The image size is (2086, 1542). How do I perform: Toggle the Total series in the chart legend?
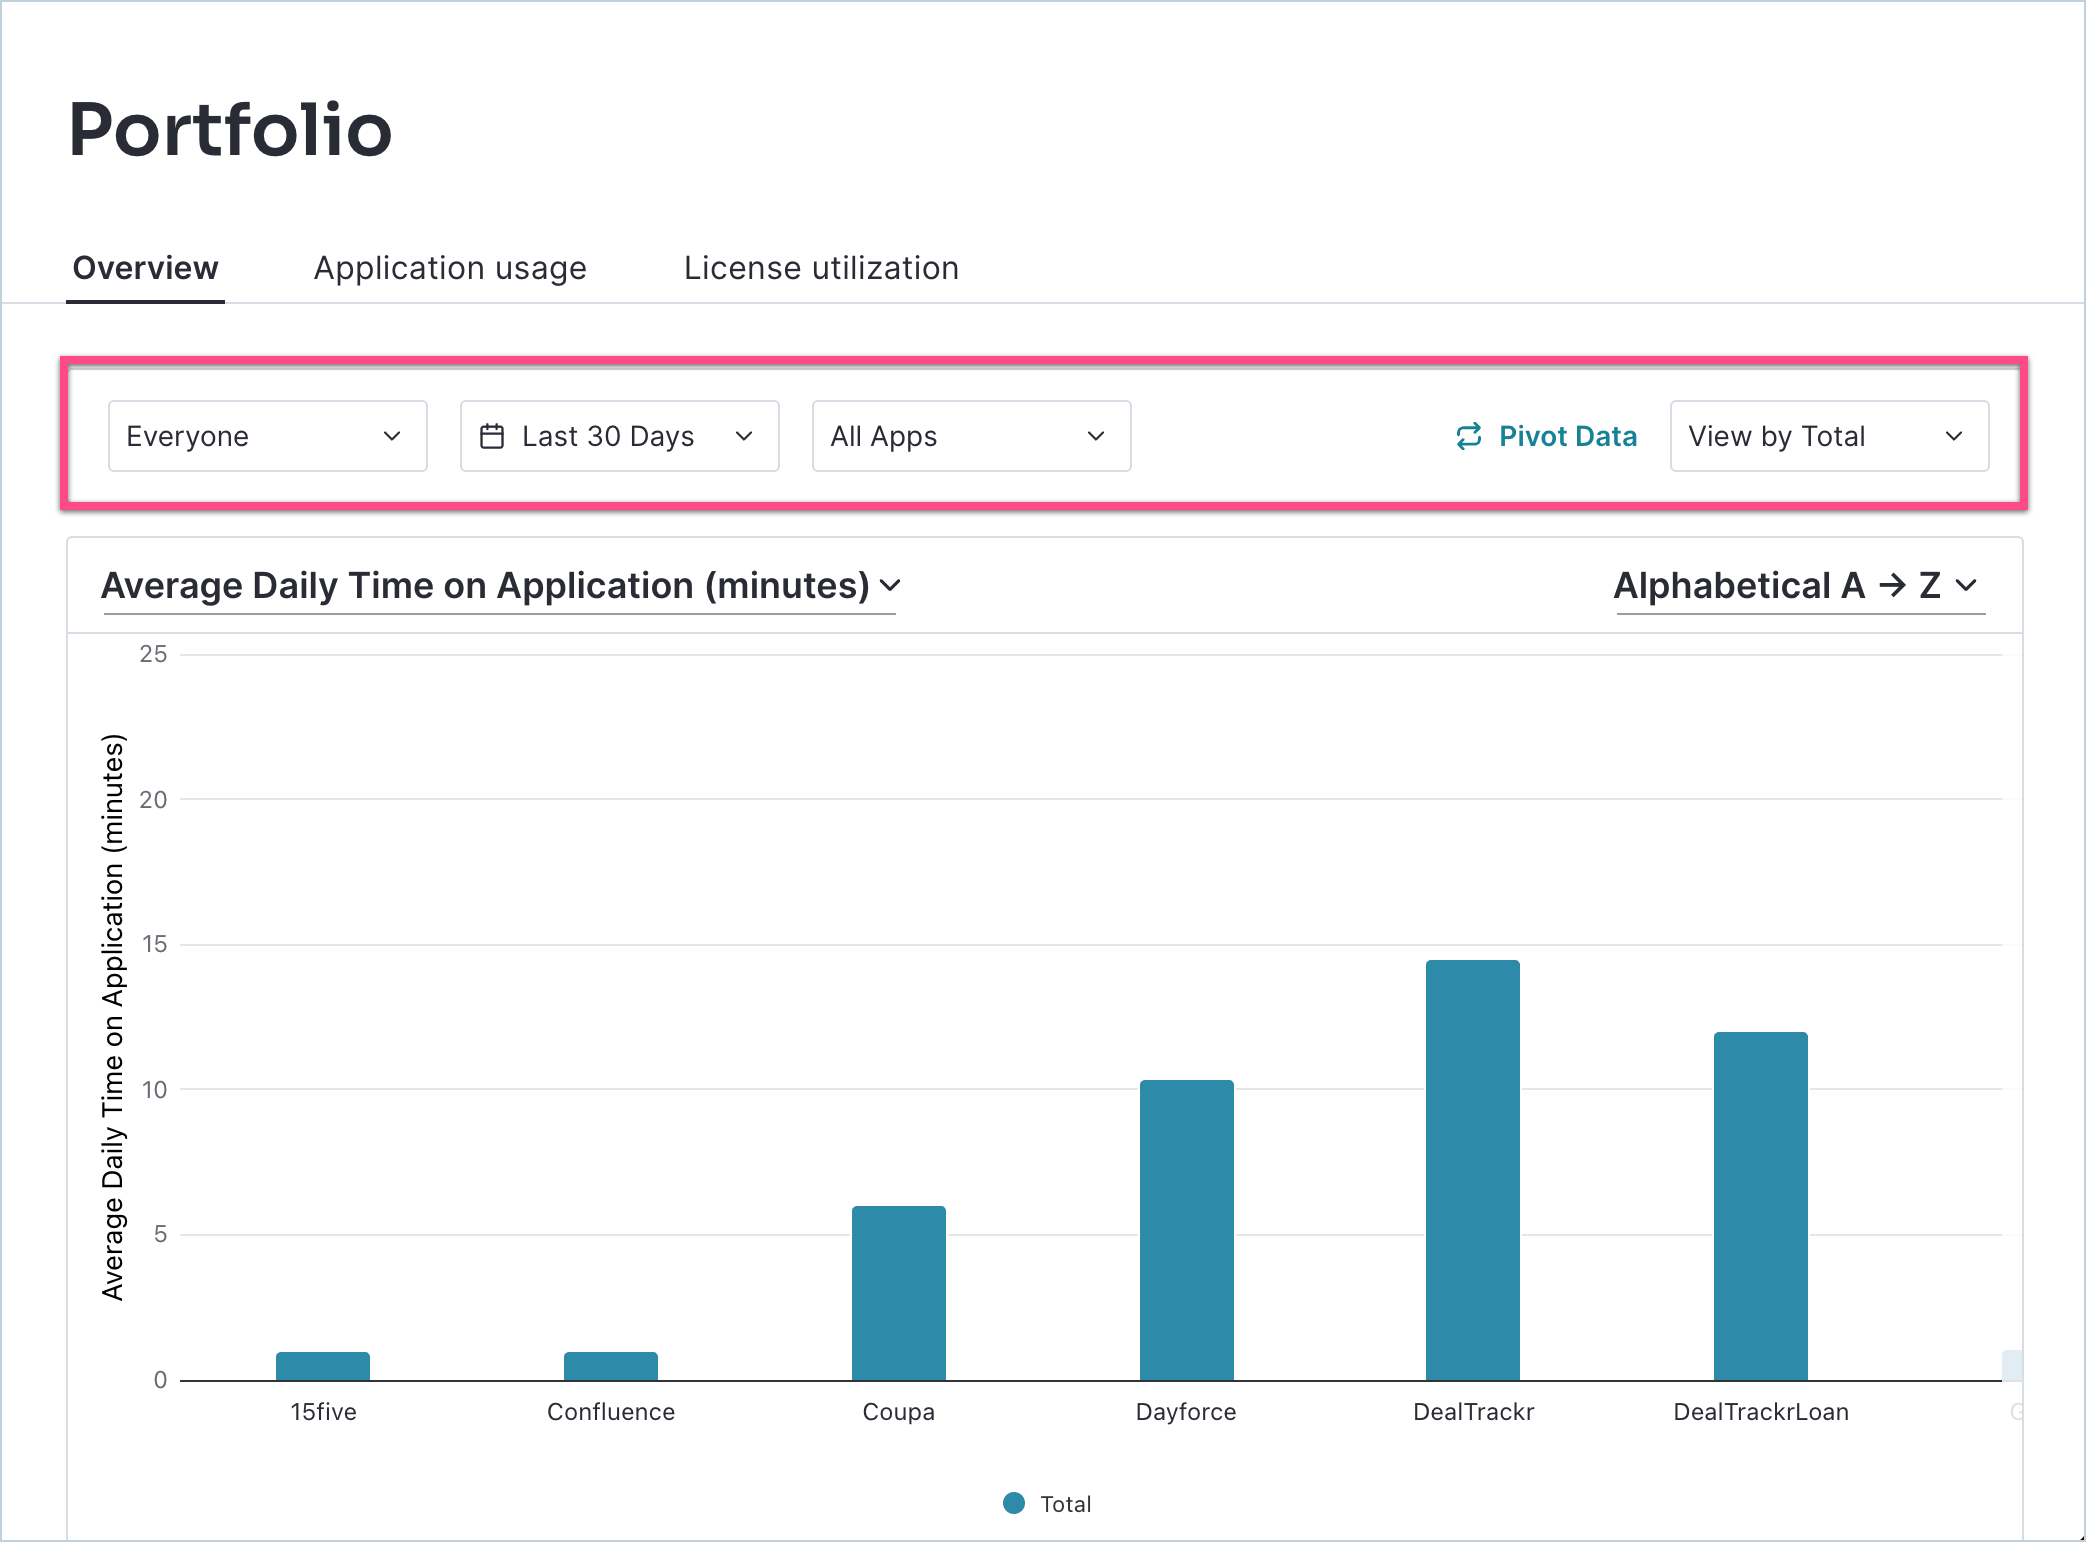click(x=1046, y=1503)
